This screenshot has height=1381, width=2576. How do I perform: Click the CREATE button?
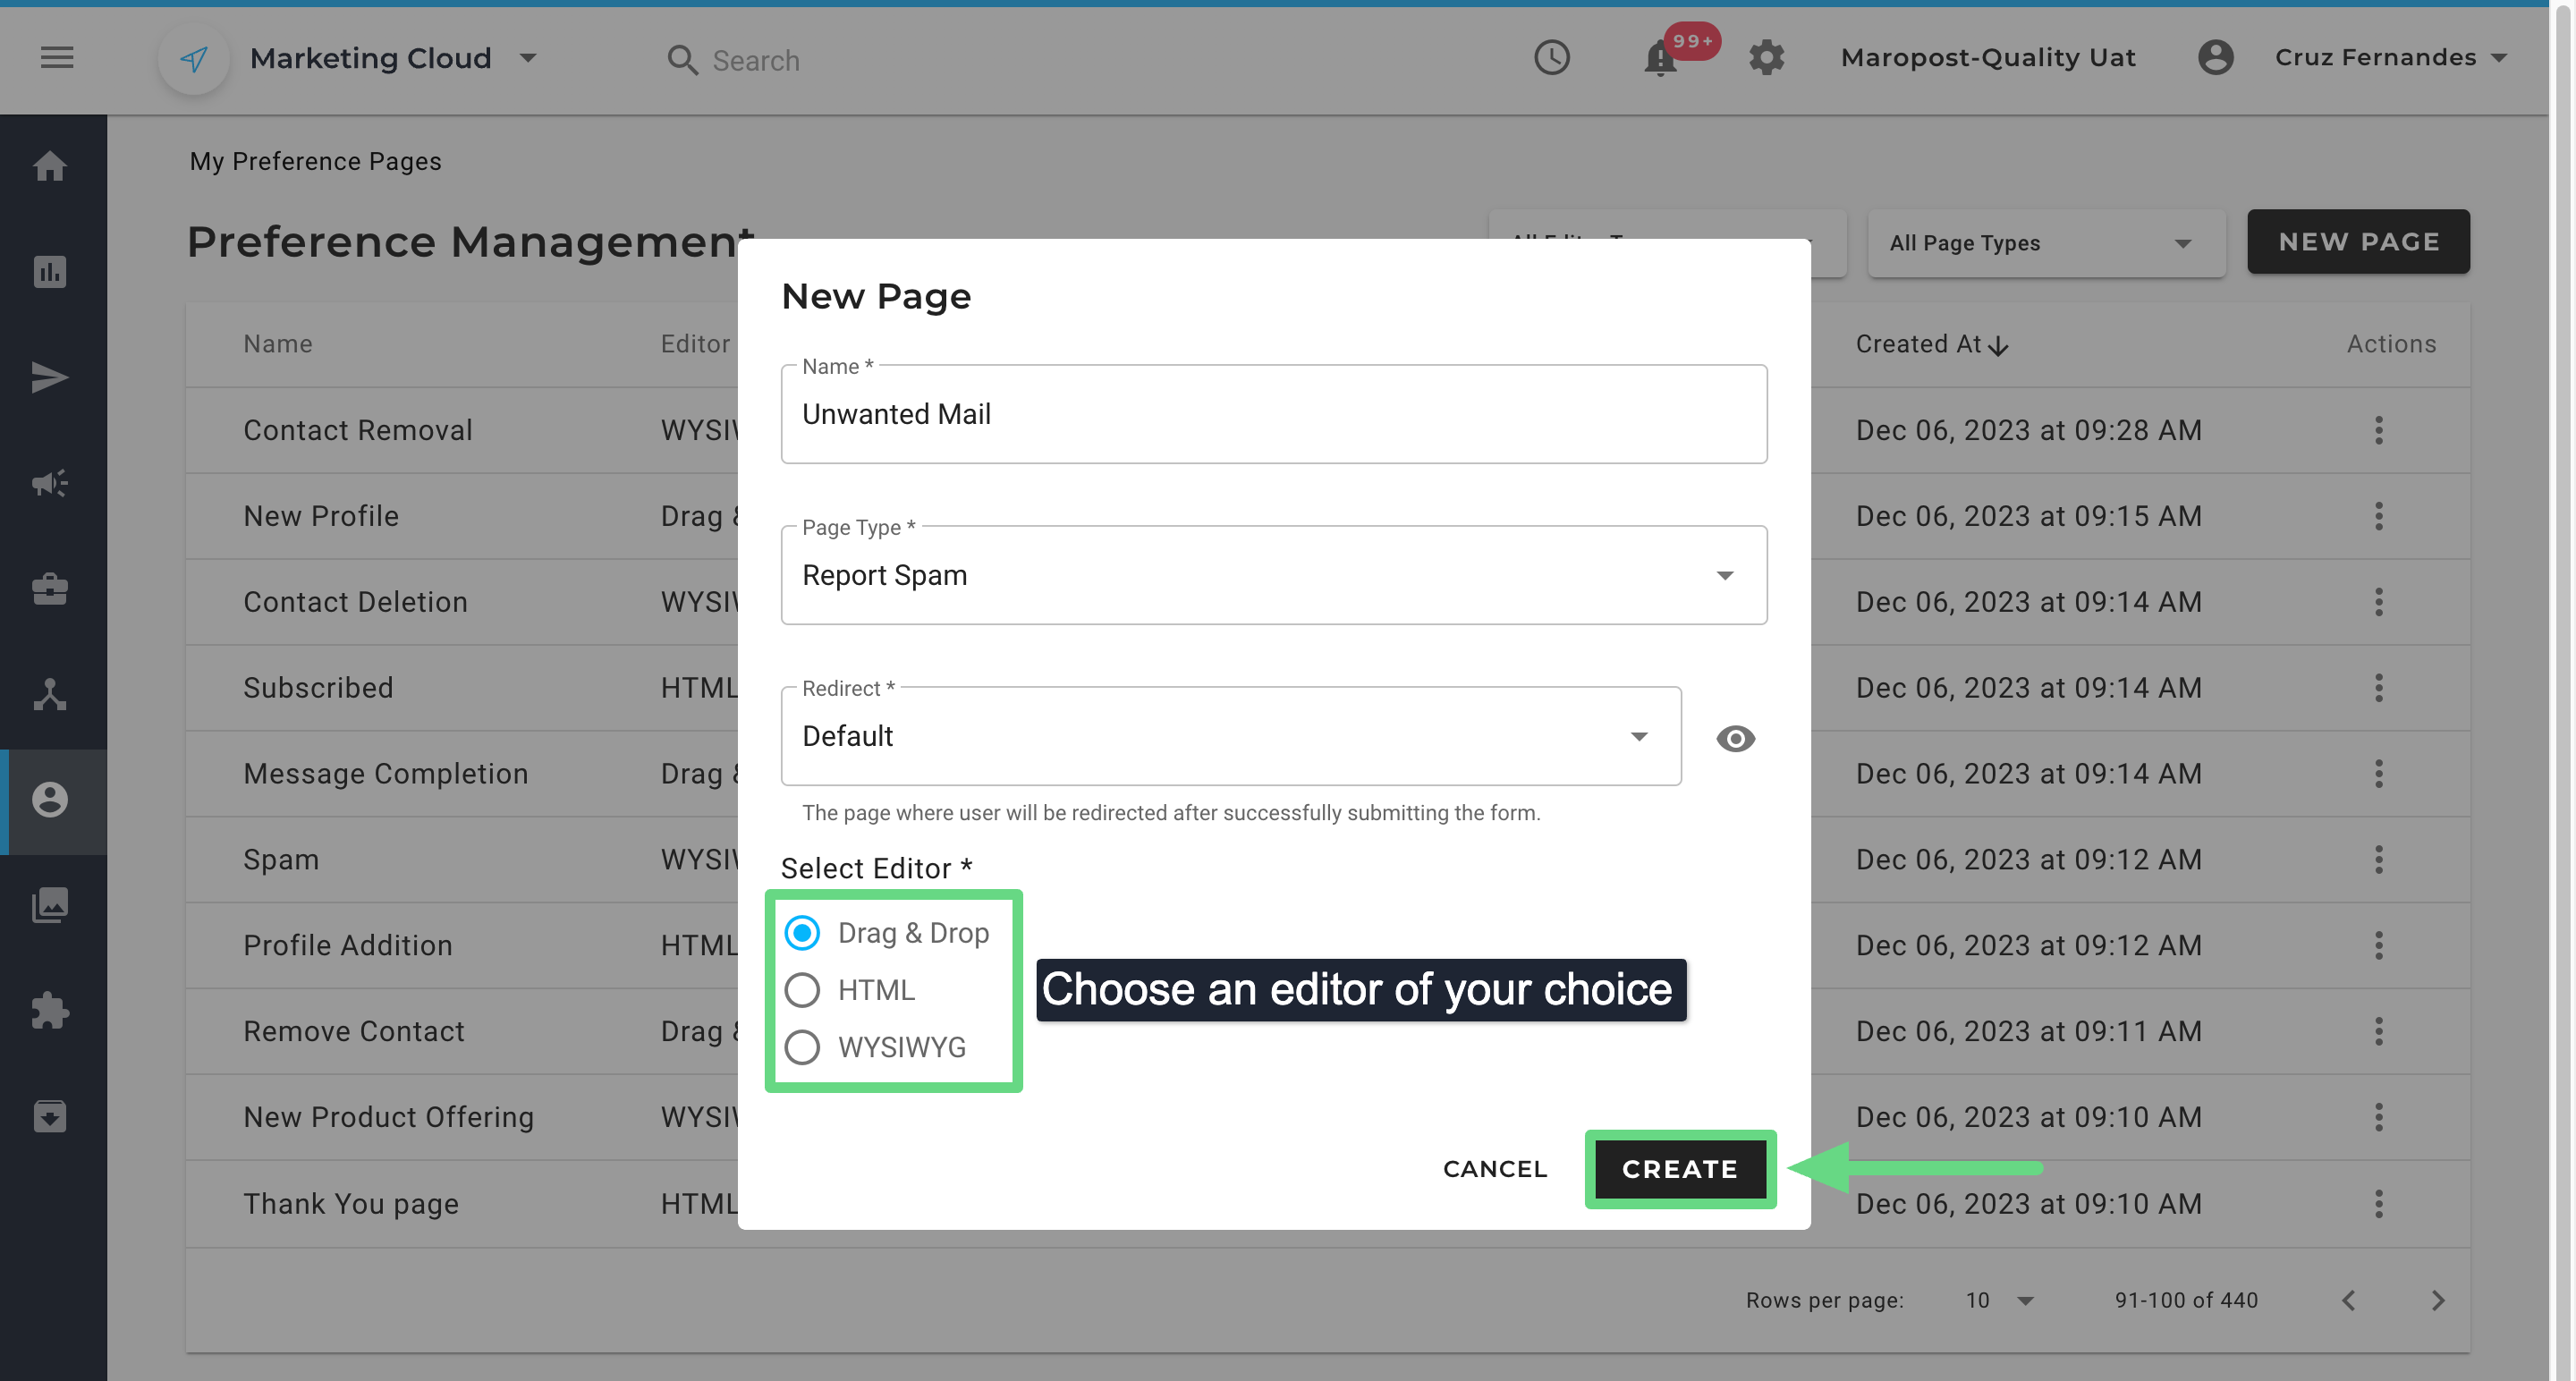[x=1680, y=1169]
